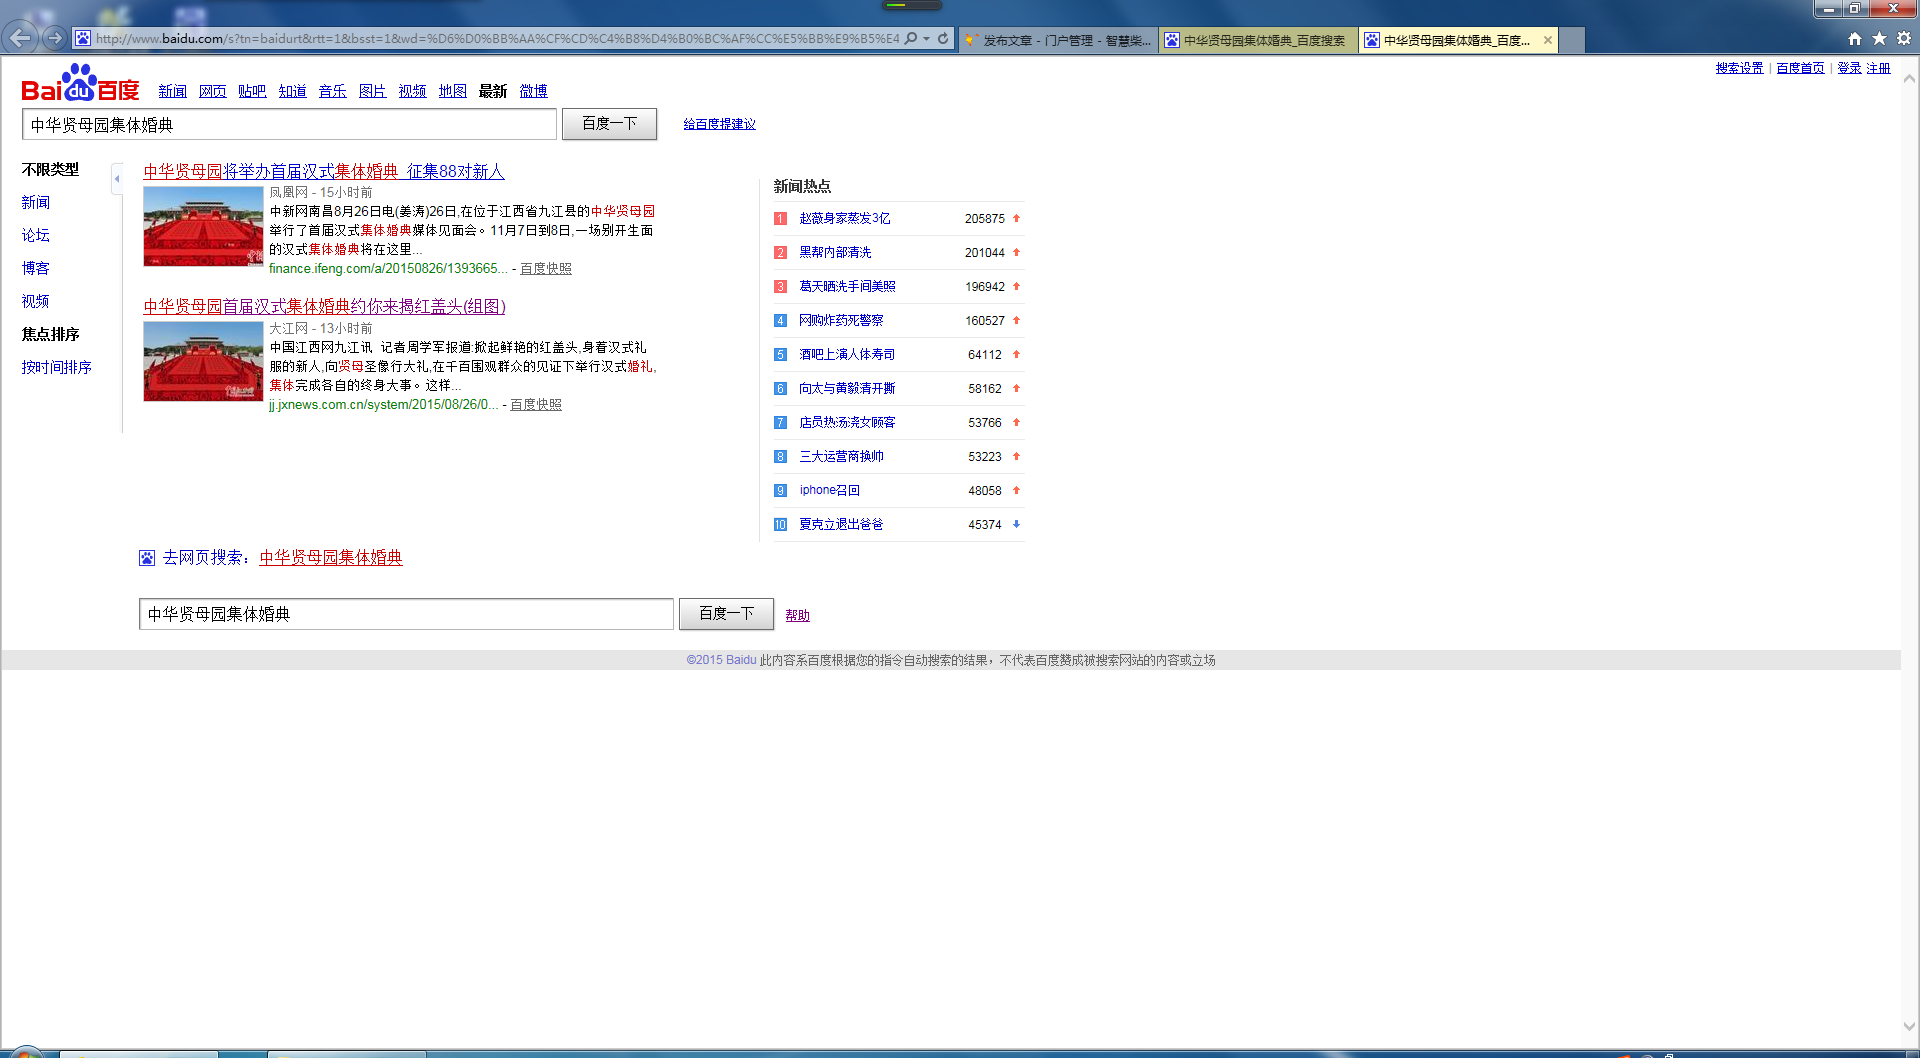Open hot news 赵薇身家聚发3亿

point(844,218)
